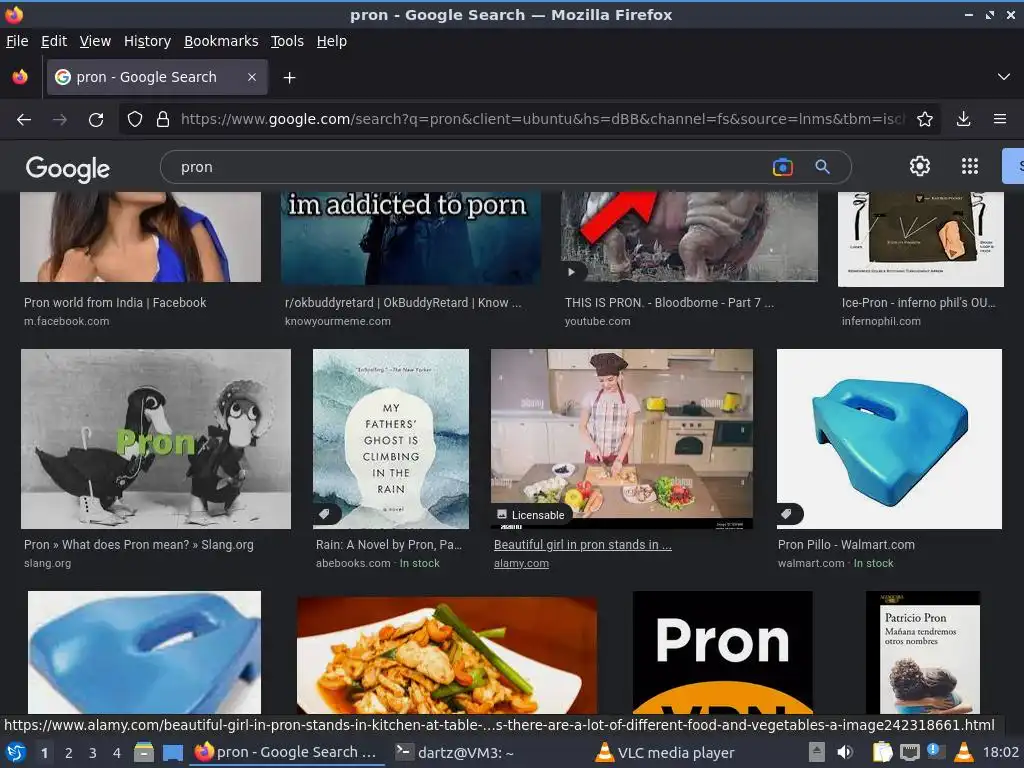Open the File menu
1024x768 pixels.
click(x=17, y=41)
